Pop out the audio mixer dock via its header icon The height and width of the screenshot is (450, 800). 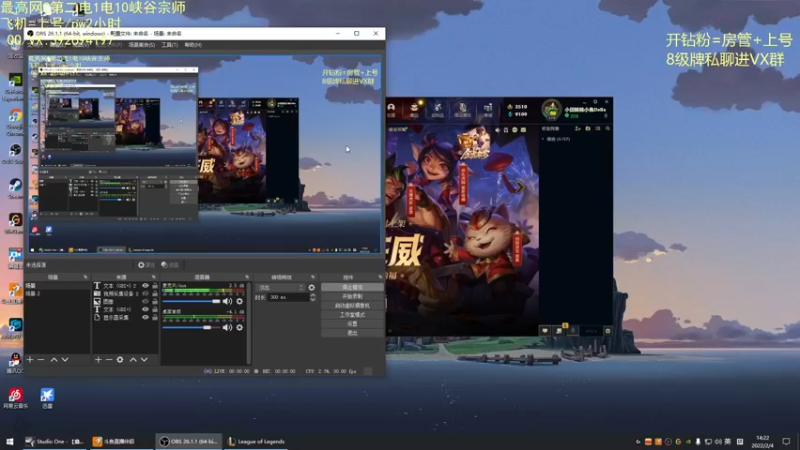point(247,277)
